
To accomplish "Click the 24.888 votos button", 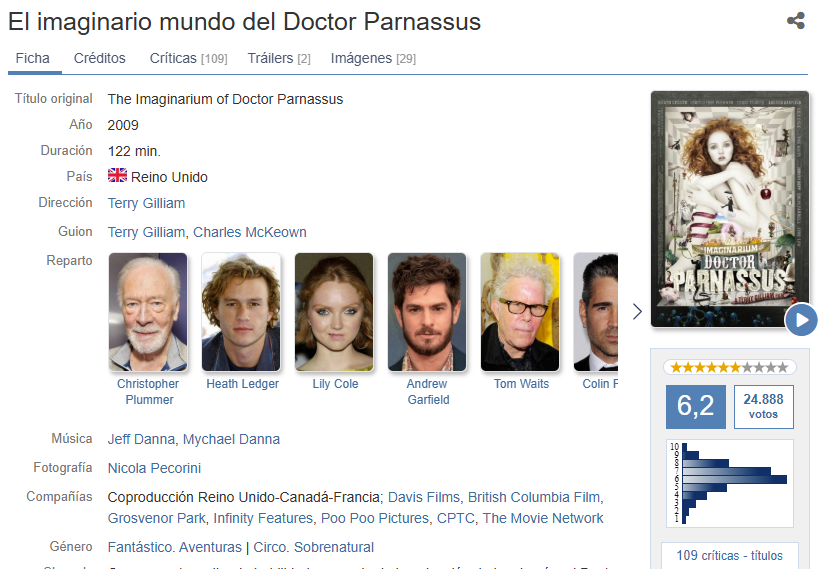I will 763,406.
